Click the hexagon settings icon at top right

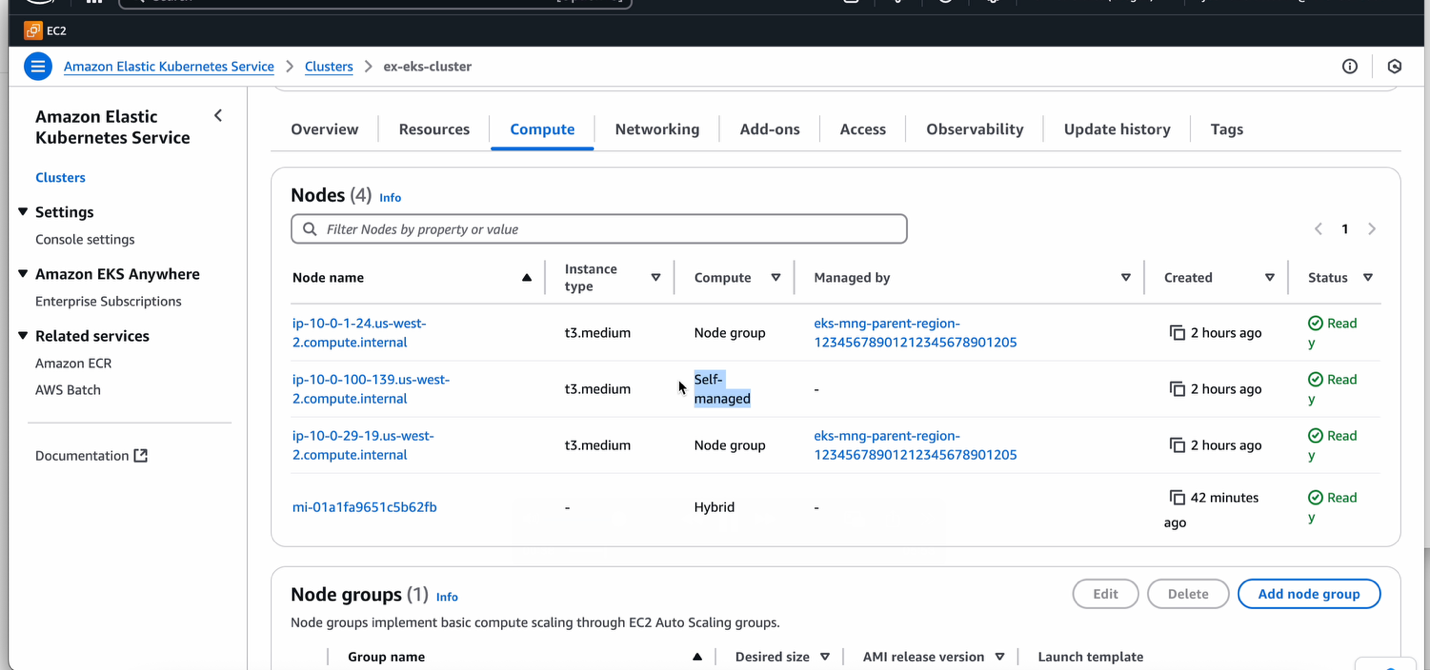coord(1394,67)
